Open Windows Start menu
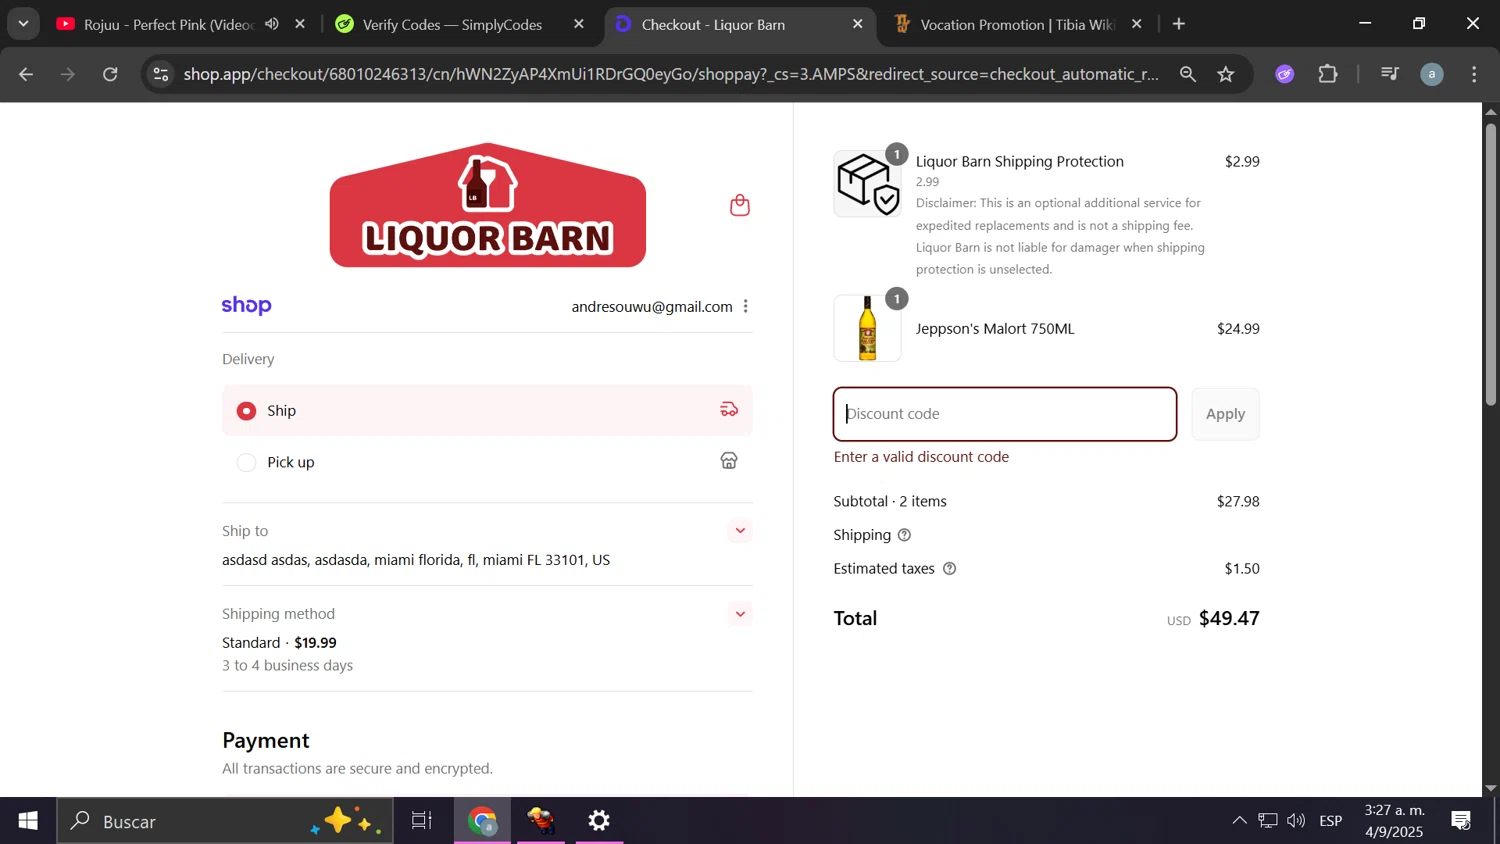Screen dimensions: 1500x844 point(28,821)
